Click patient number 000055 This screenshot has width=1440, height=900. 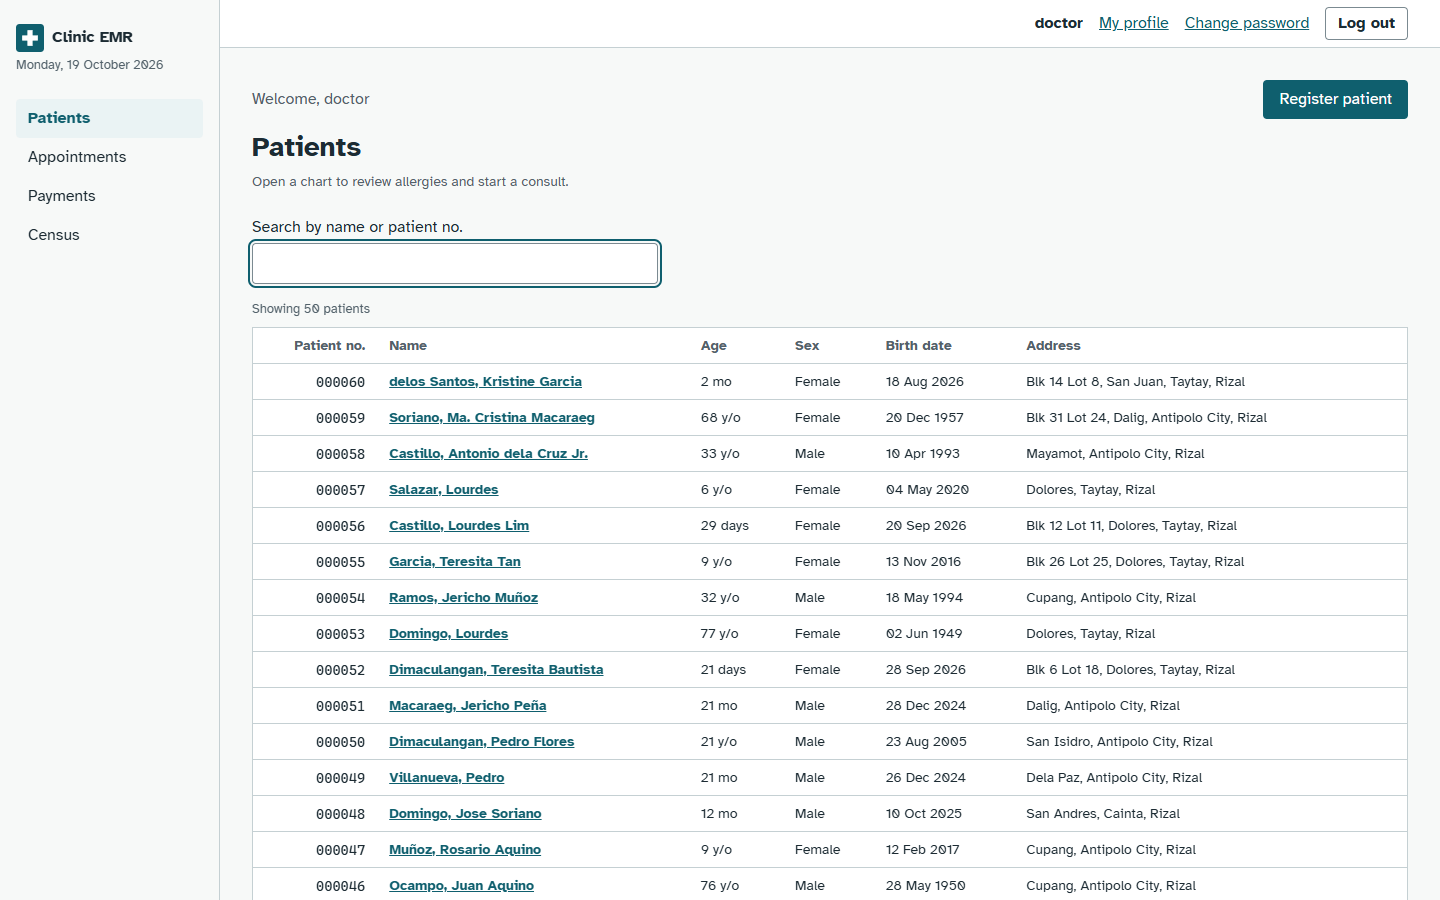pos(340,562)
